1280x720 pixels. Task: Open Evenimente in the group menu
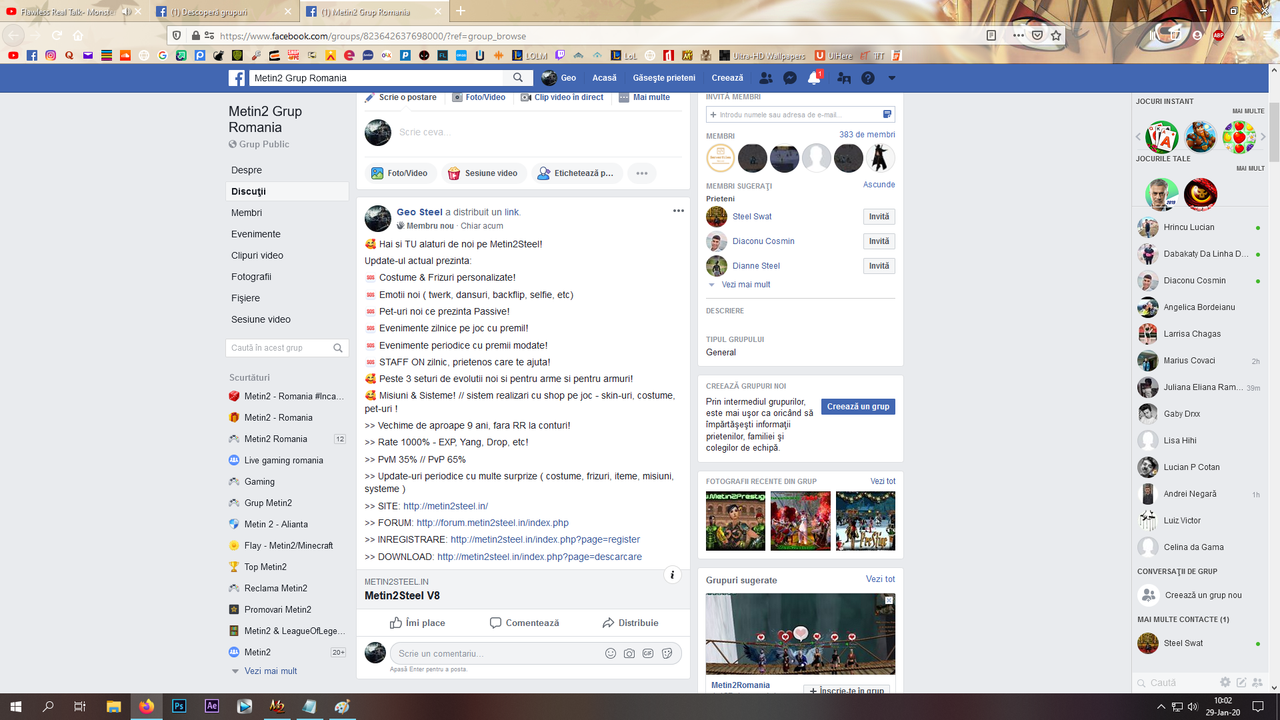[x=287, y=234]
